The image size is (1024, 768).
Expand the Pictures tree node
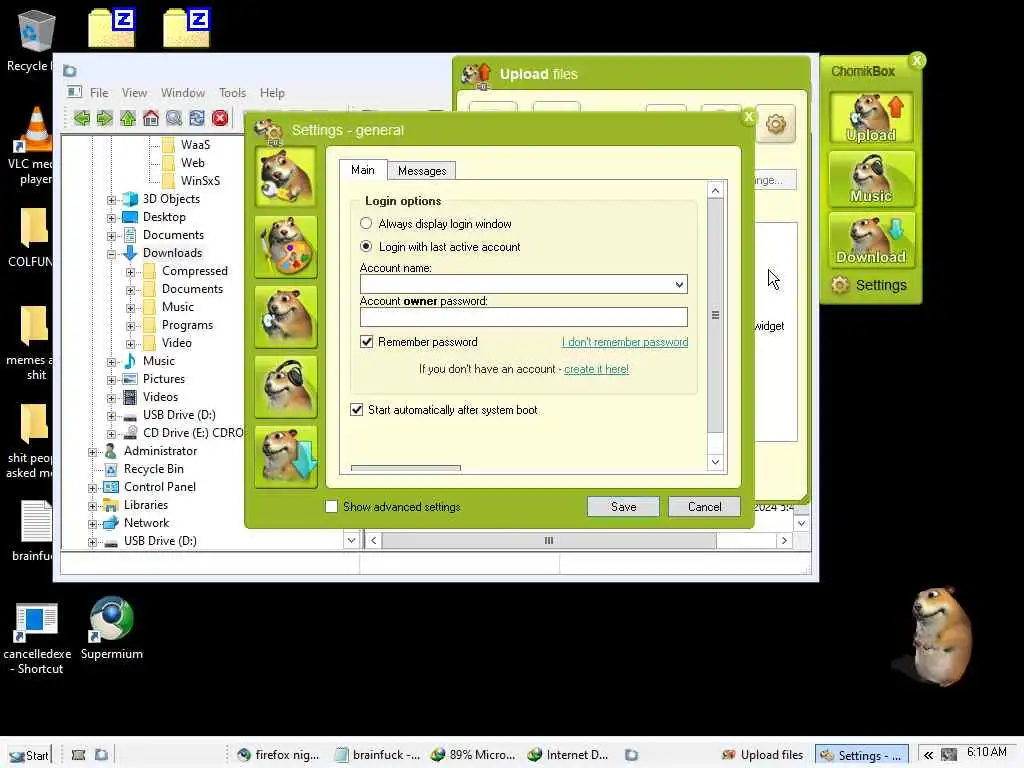tap(112, 380)
